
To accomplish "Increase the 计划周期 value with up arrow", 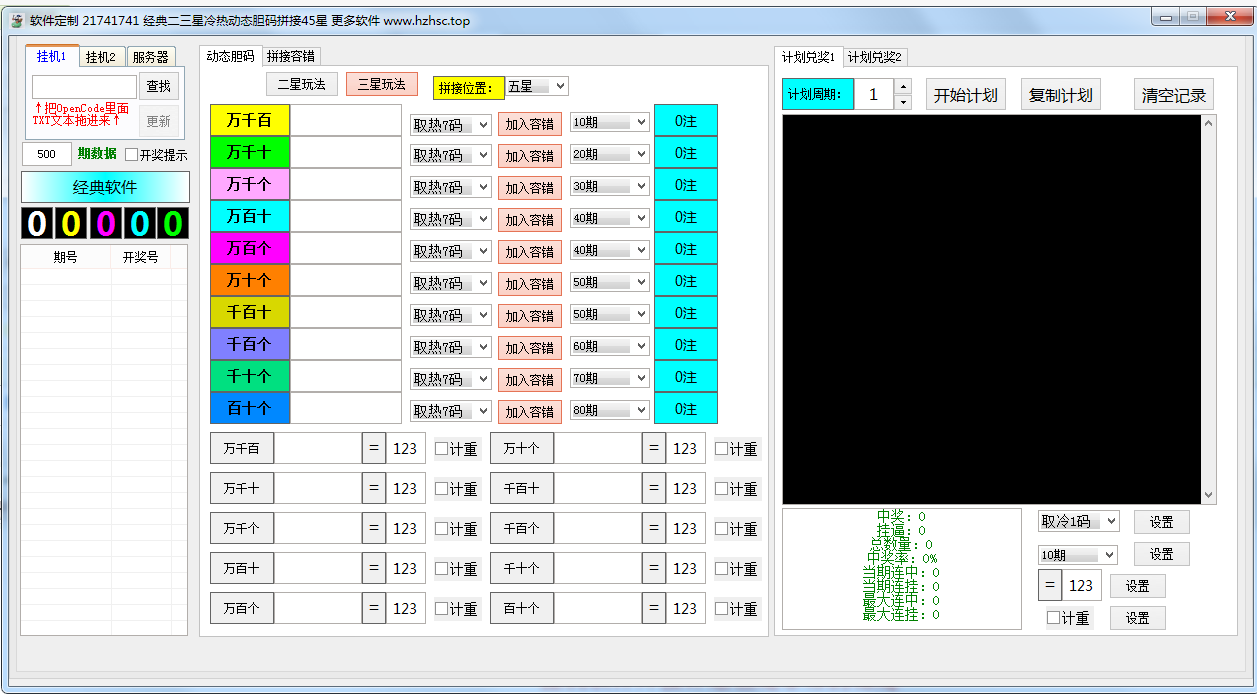I will [903, 87].
